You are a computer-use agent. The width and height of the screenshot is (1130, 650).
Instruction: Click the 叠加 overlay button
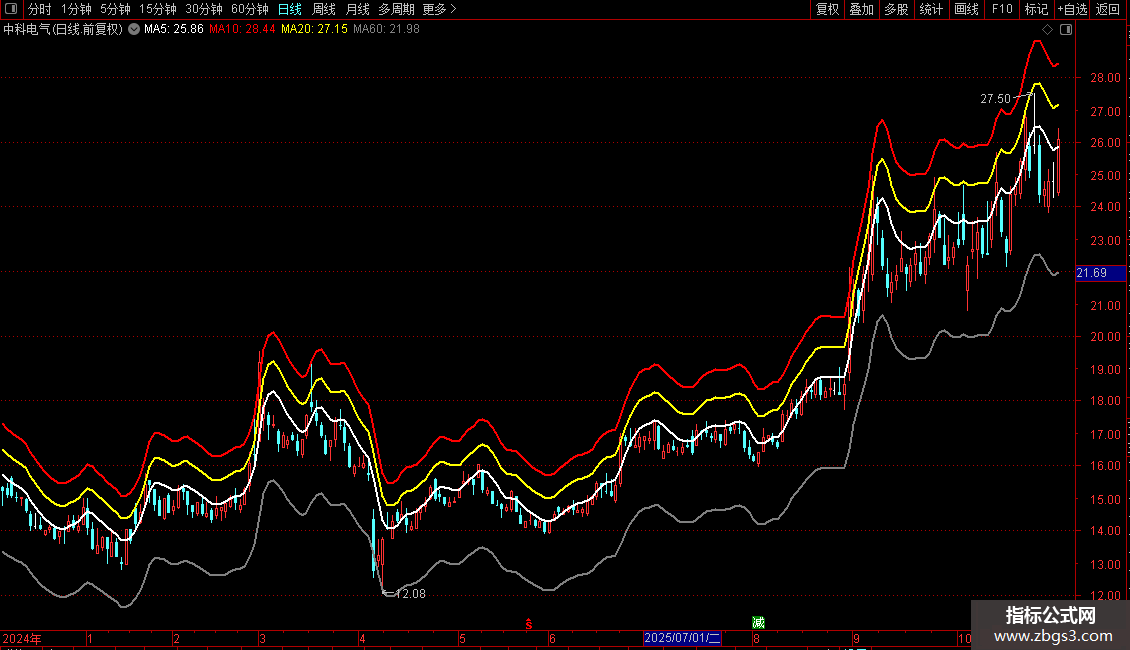tap(862, 9)
